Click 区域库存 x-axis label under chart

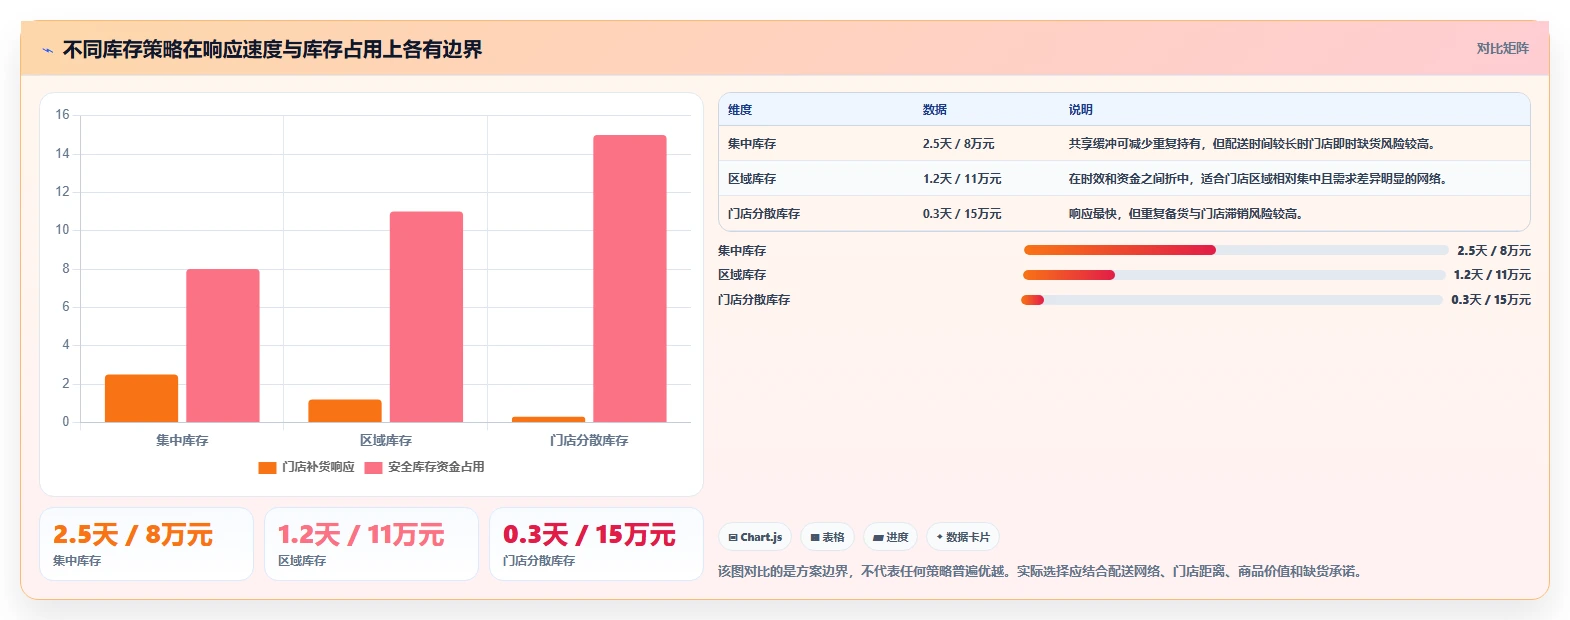pyautogui.click(x=386, y=440)
